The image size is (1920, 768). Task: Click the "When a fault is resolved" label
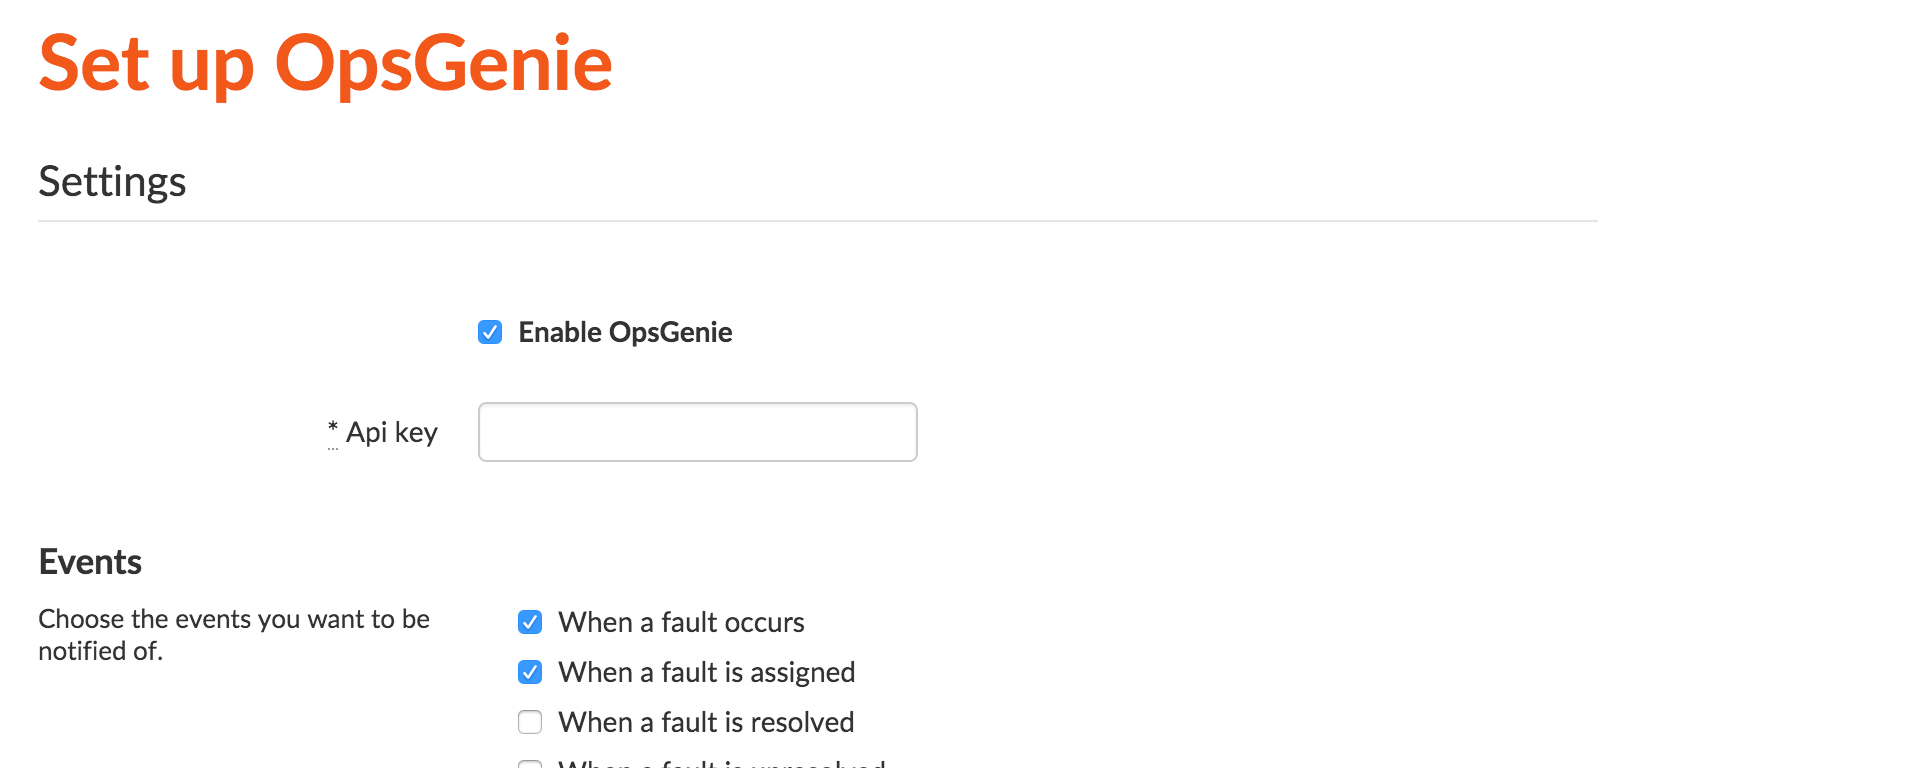point(706,722)
